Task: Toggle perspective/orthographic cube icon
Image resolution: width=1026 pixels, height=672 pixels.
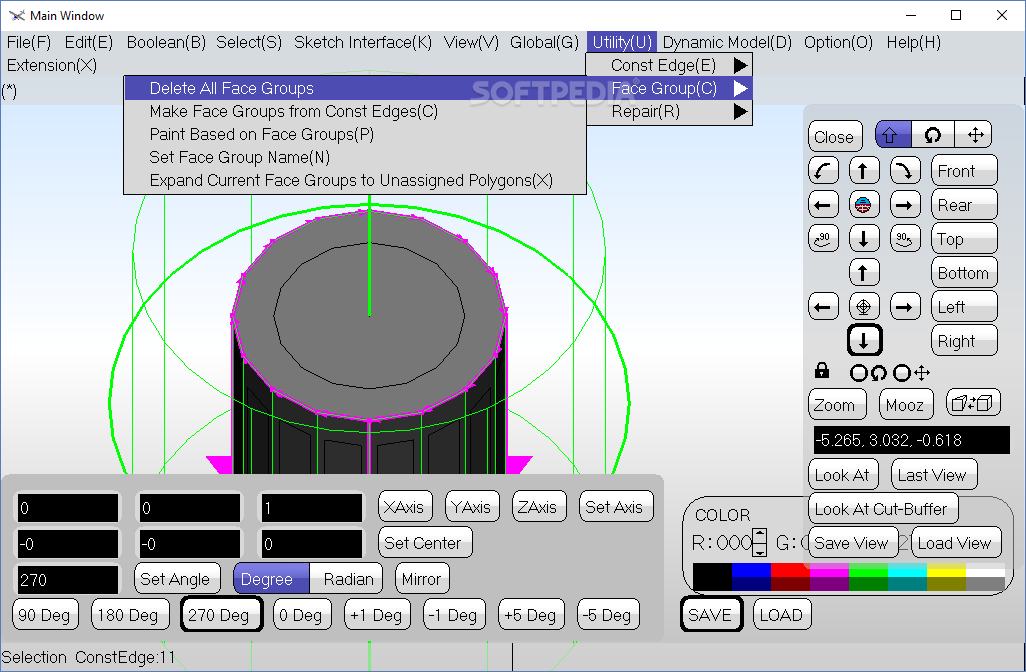Action: tap(973, 403)
